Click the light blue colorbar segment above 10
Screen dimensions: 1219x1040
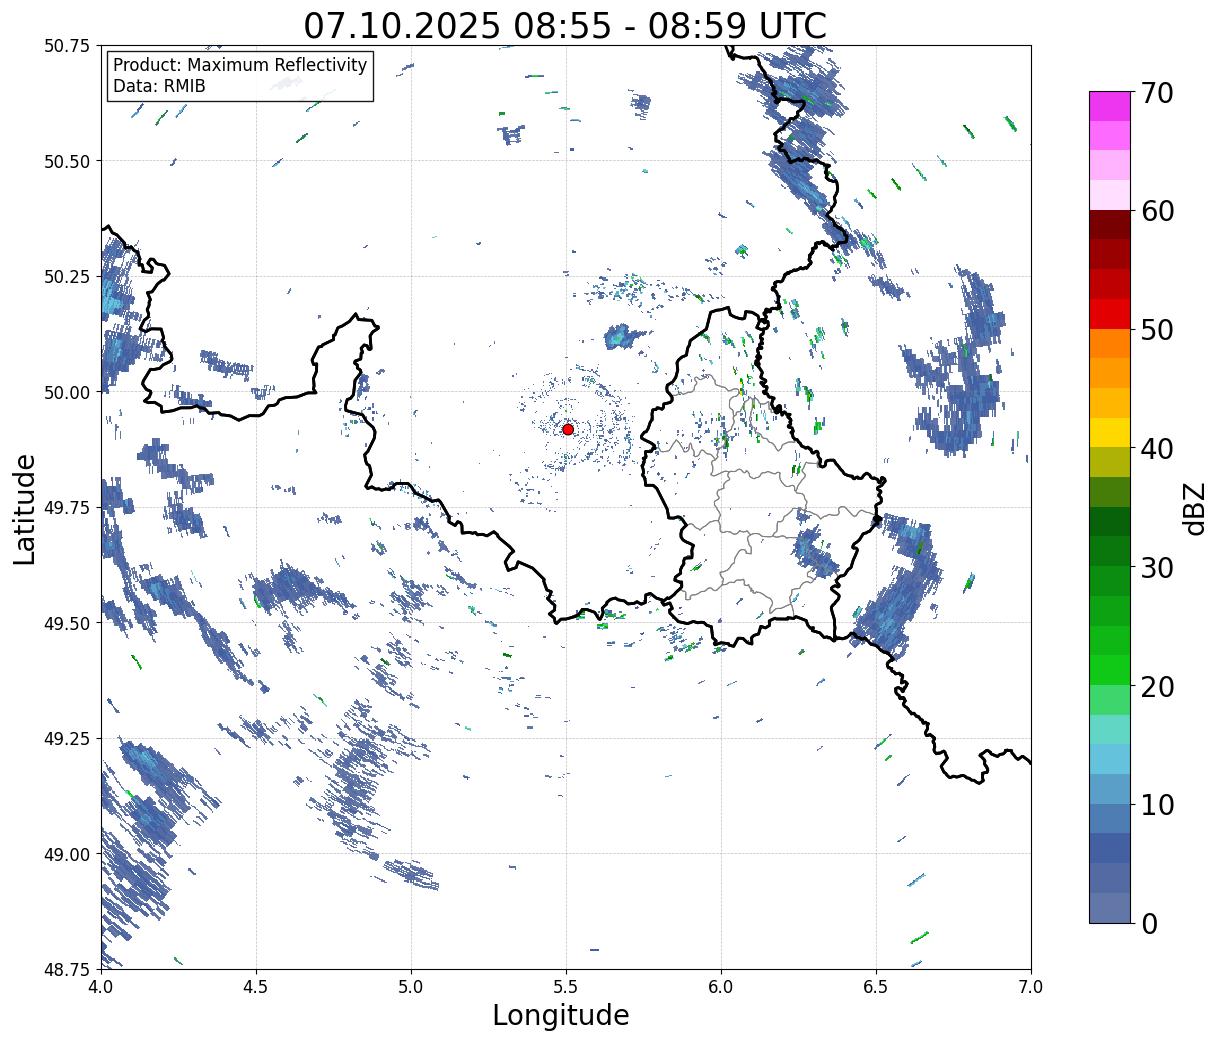[1110, 788]
